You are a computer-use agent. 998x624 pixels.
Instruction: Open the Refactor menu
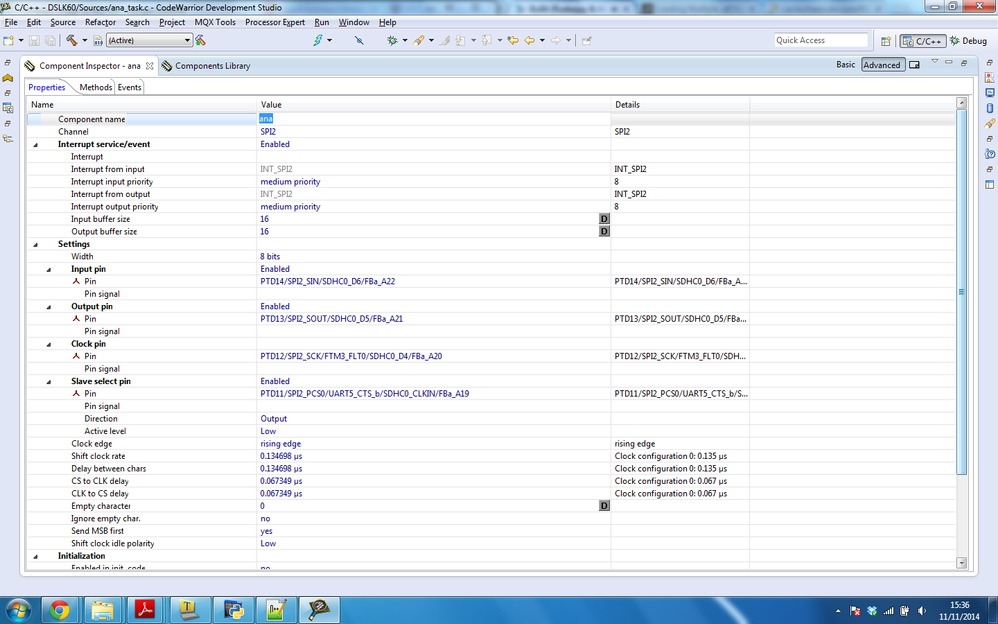point(101,22)
